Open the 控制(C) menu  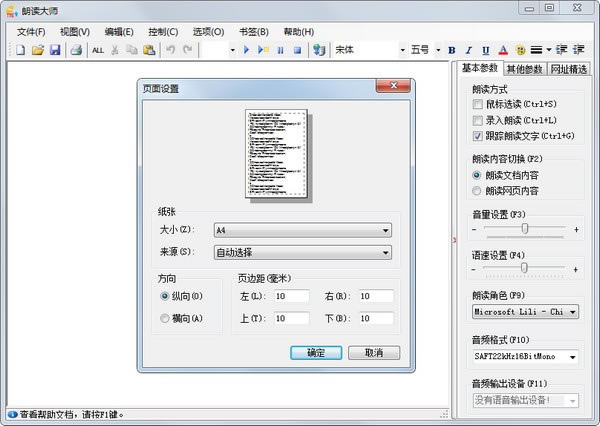click(x=163, y=32)
